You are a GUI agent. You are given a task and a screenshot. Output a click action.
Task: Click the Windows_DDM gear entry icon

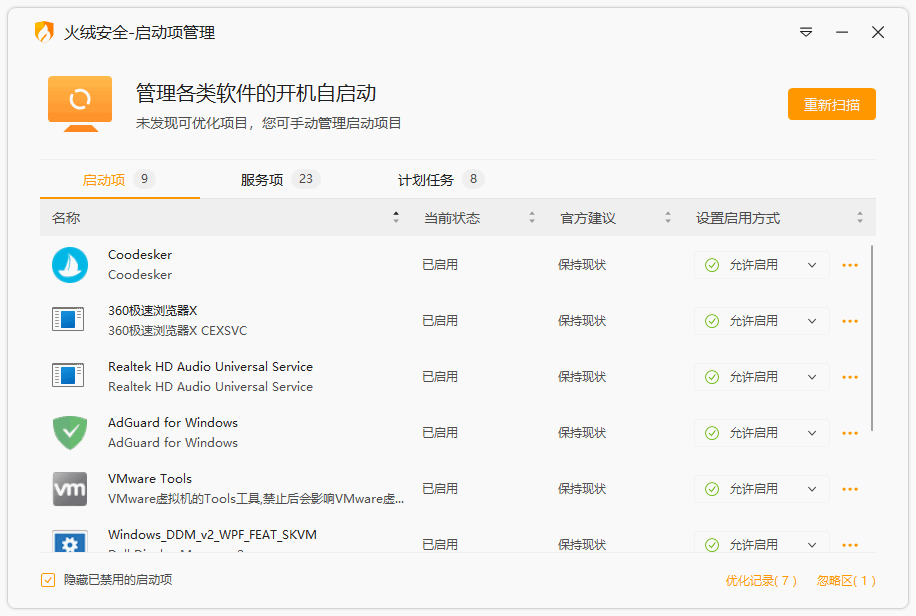pyautogui.click(x=69, y=542)
